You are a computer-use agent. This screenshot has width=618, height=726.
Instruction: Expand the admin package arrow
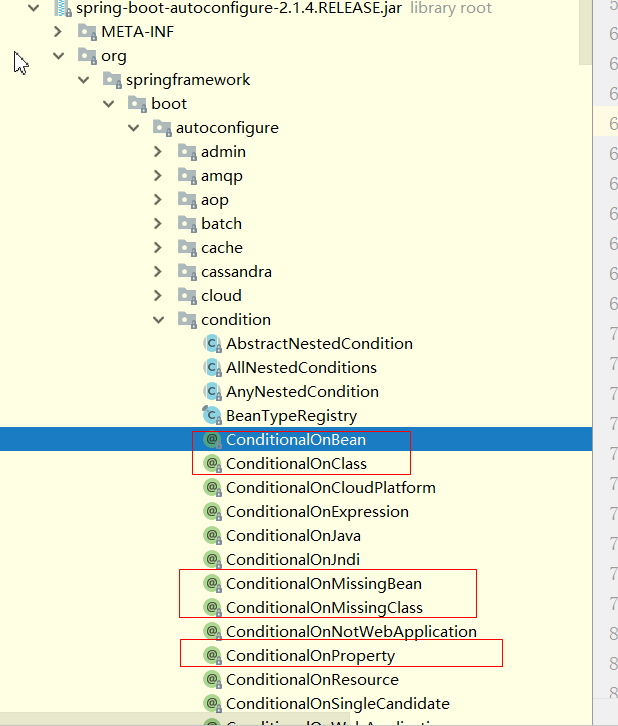(x=158, y=152)
